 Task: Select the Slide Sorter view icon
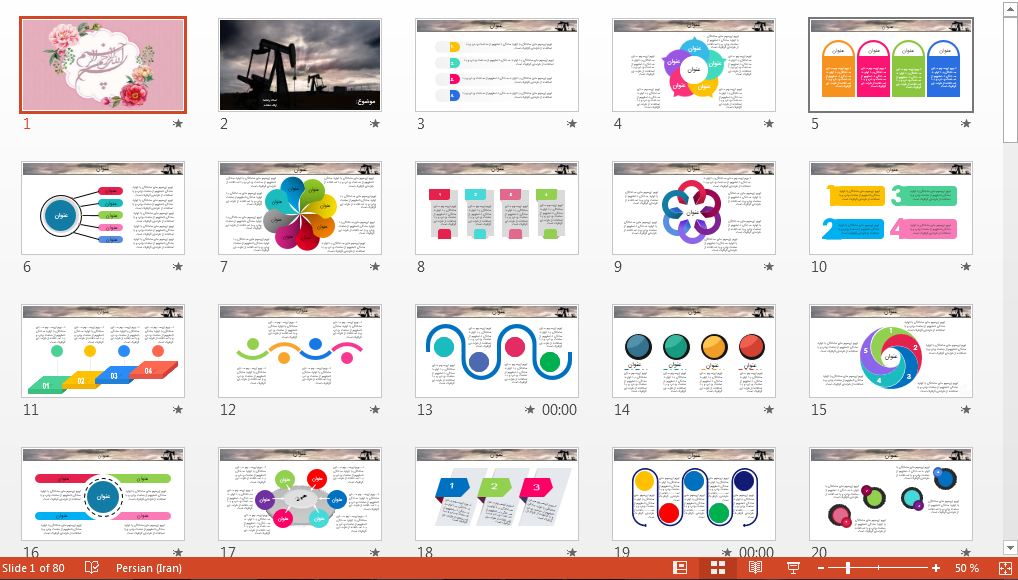click(717, 568)
